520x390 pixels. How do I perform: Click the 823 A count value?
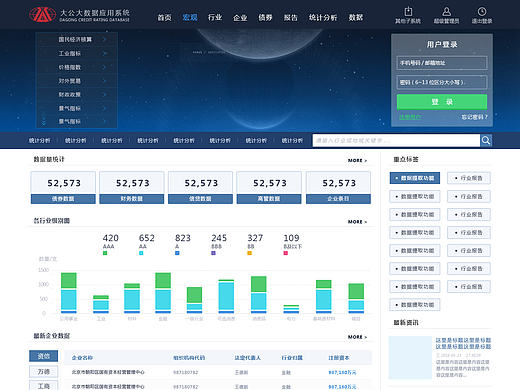(x=183, y=238)
